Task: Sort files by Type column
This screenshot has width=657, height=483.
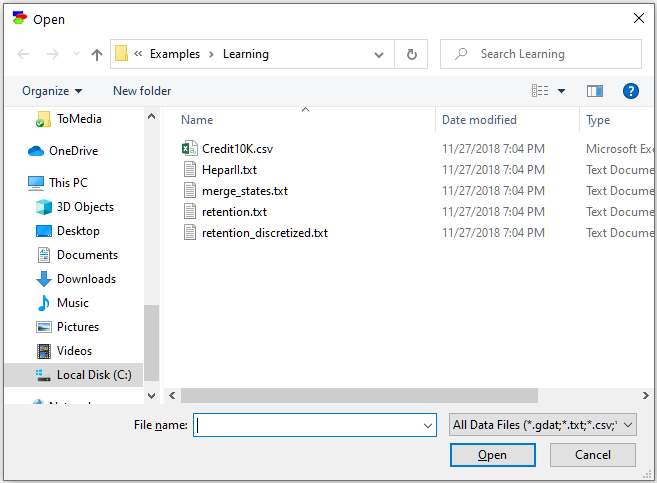Action: click(598, 120)
